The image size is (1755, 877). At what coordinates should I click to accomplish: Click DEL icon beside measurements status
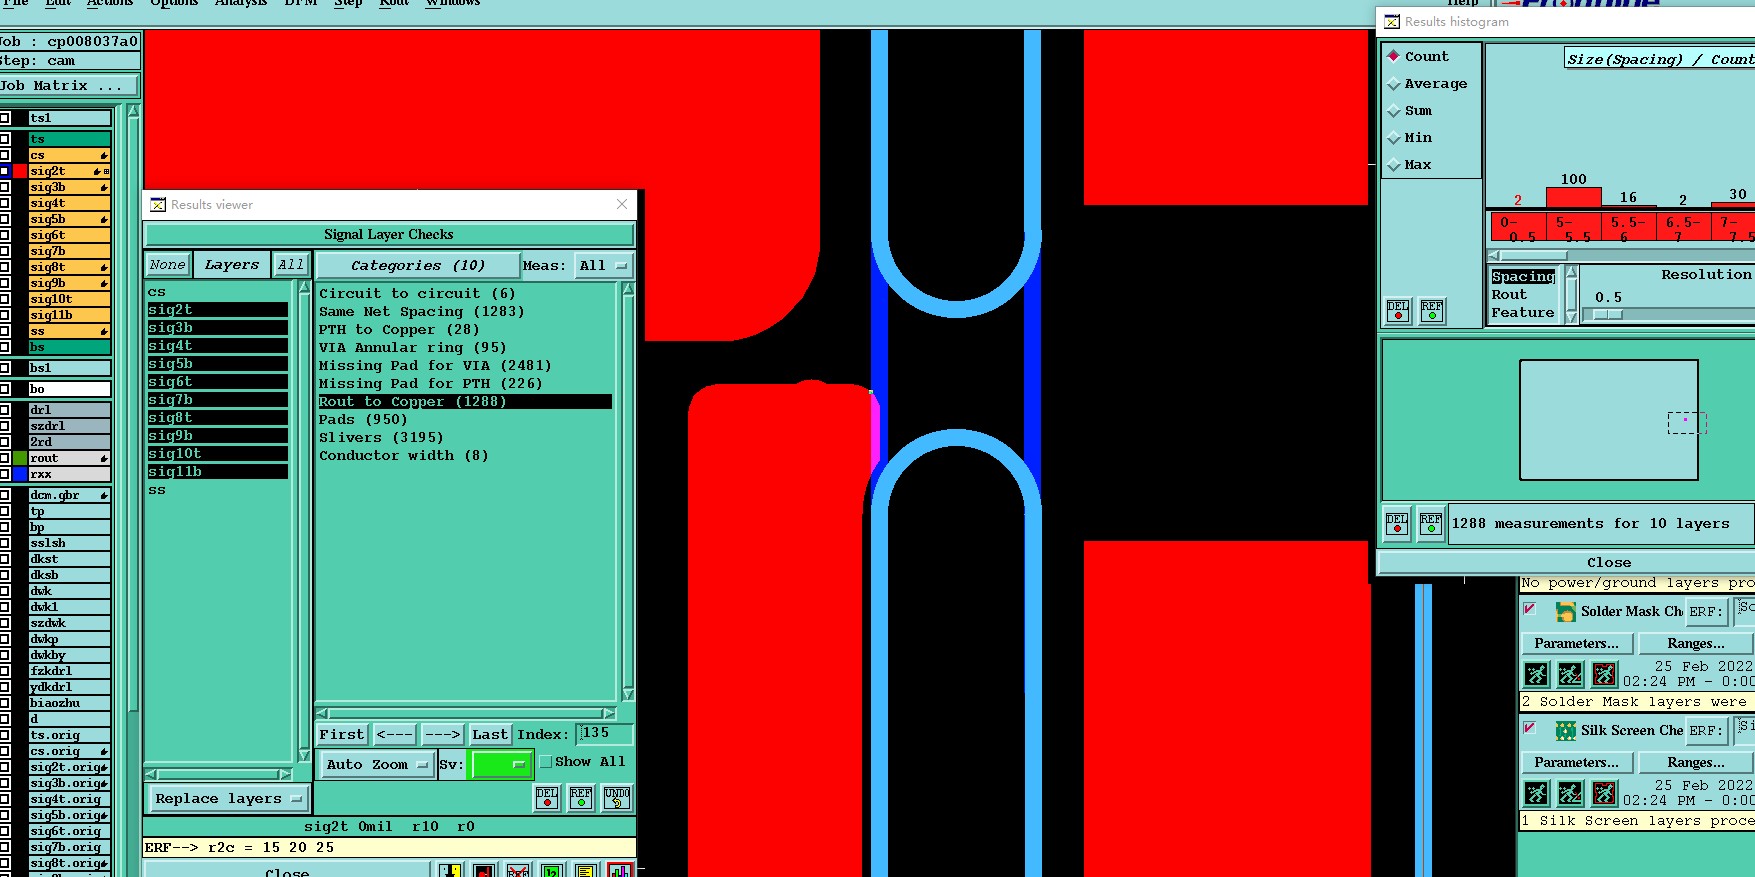(x=1397, y=524)
